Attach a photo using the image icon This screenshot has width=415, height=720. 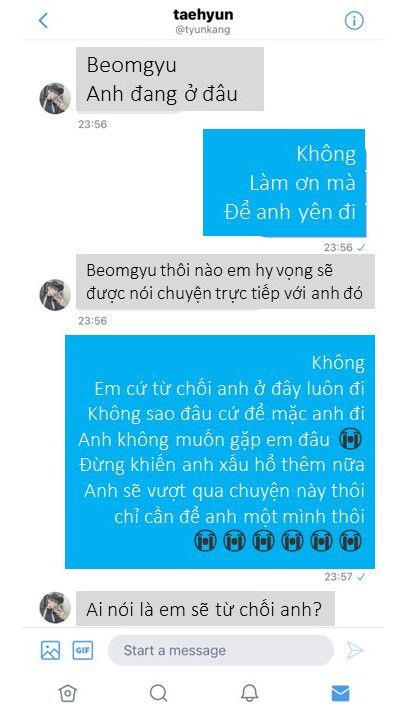[x=50, y=650]
